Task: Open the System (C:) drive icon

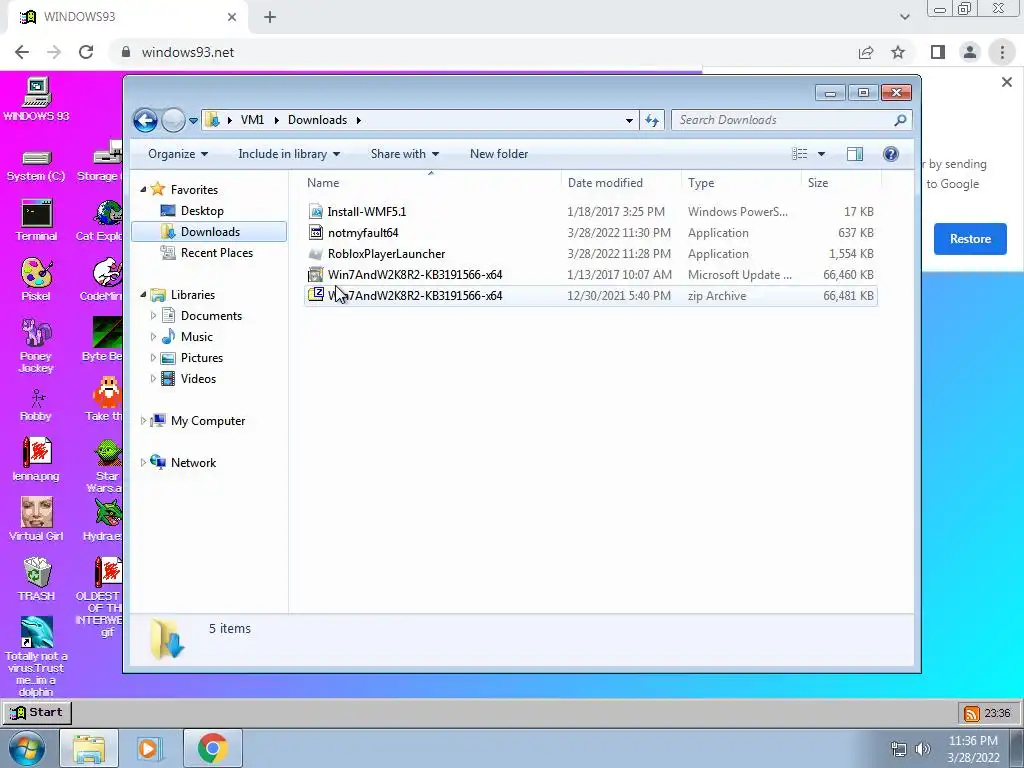Action: (x=36, y=165)
